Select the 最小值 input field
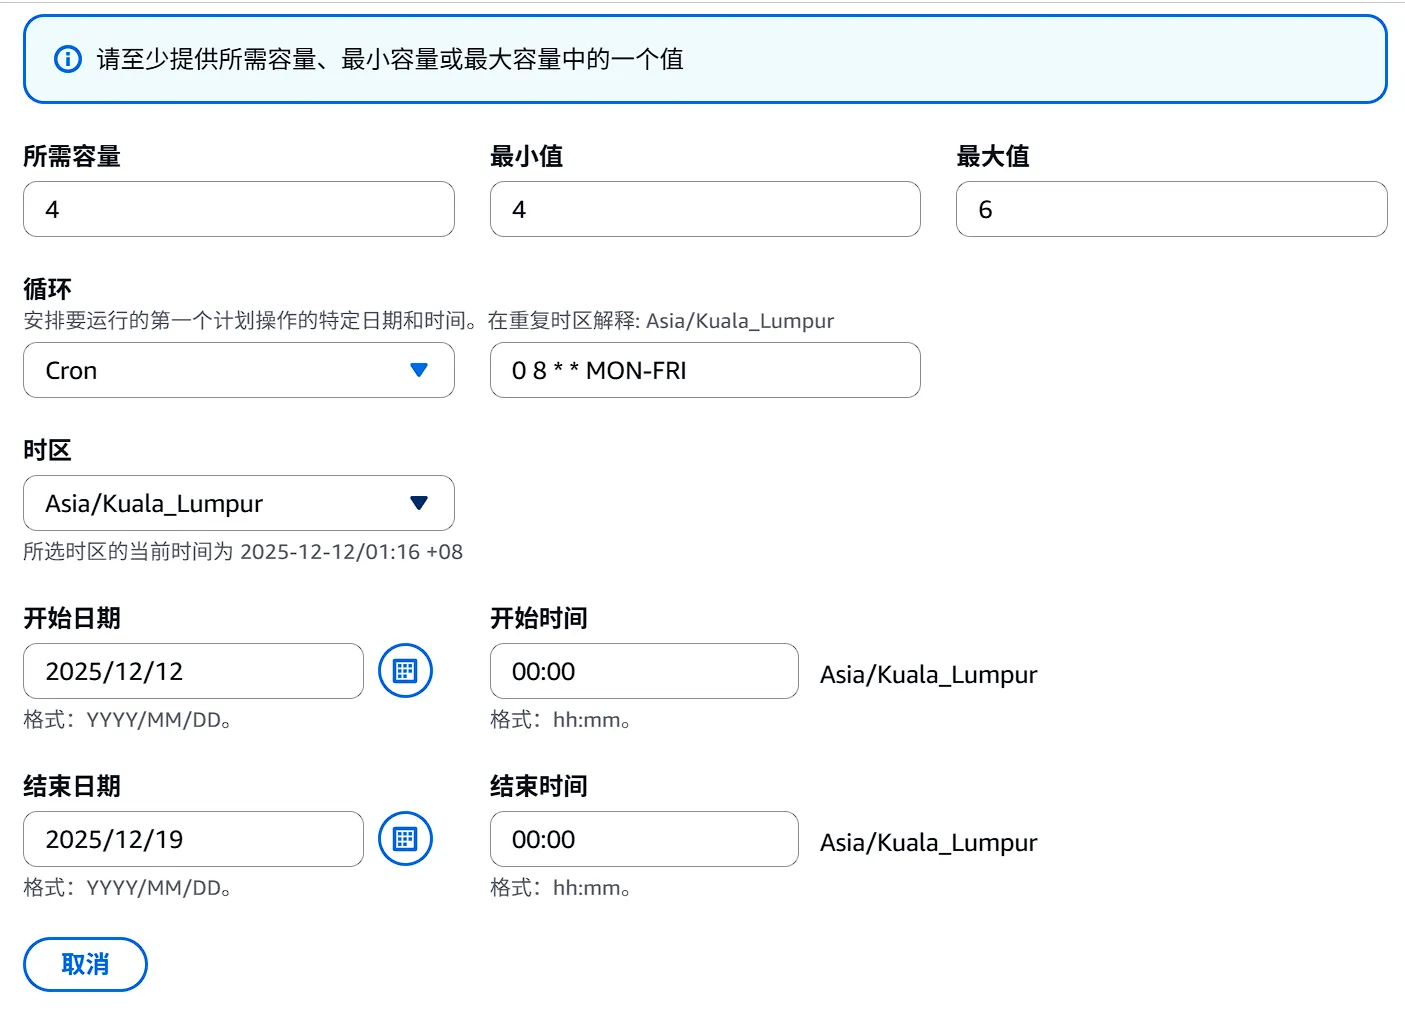Viewport: 1405px width, 1019px height. pos(704,209)
